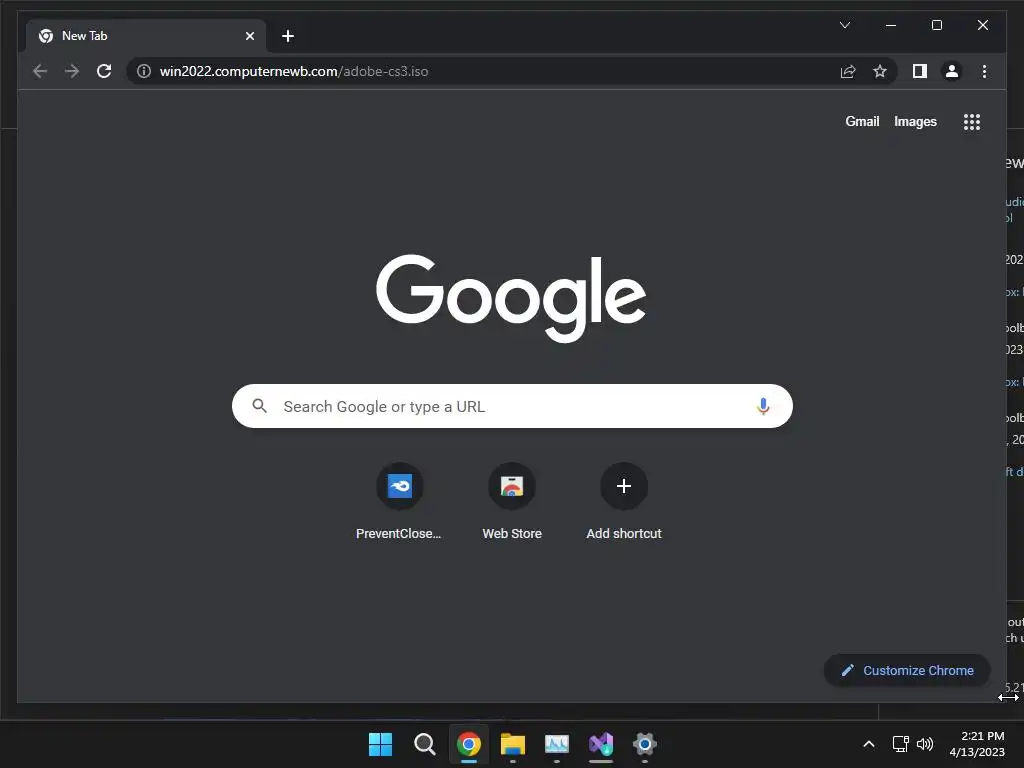Image resolution: width=1024 pixels, height=768 pixels.
Task: Open Gmail link
Action: [x=862, y=121]
